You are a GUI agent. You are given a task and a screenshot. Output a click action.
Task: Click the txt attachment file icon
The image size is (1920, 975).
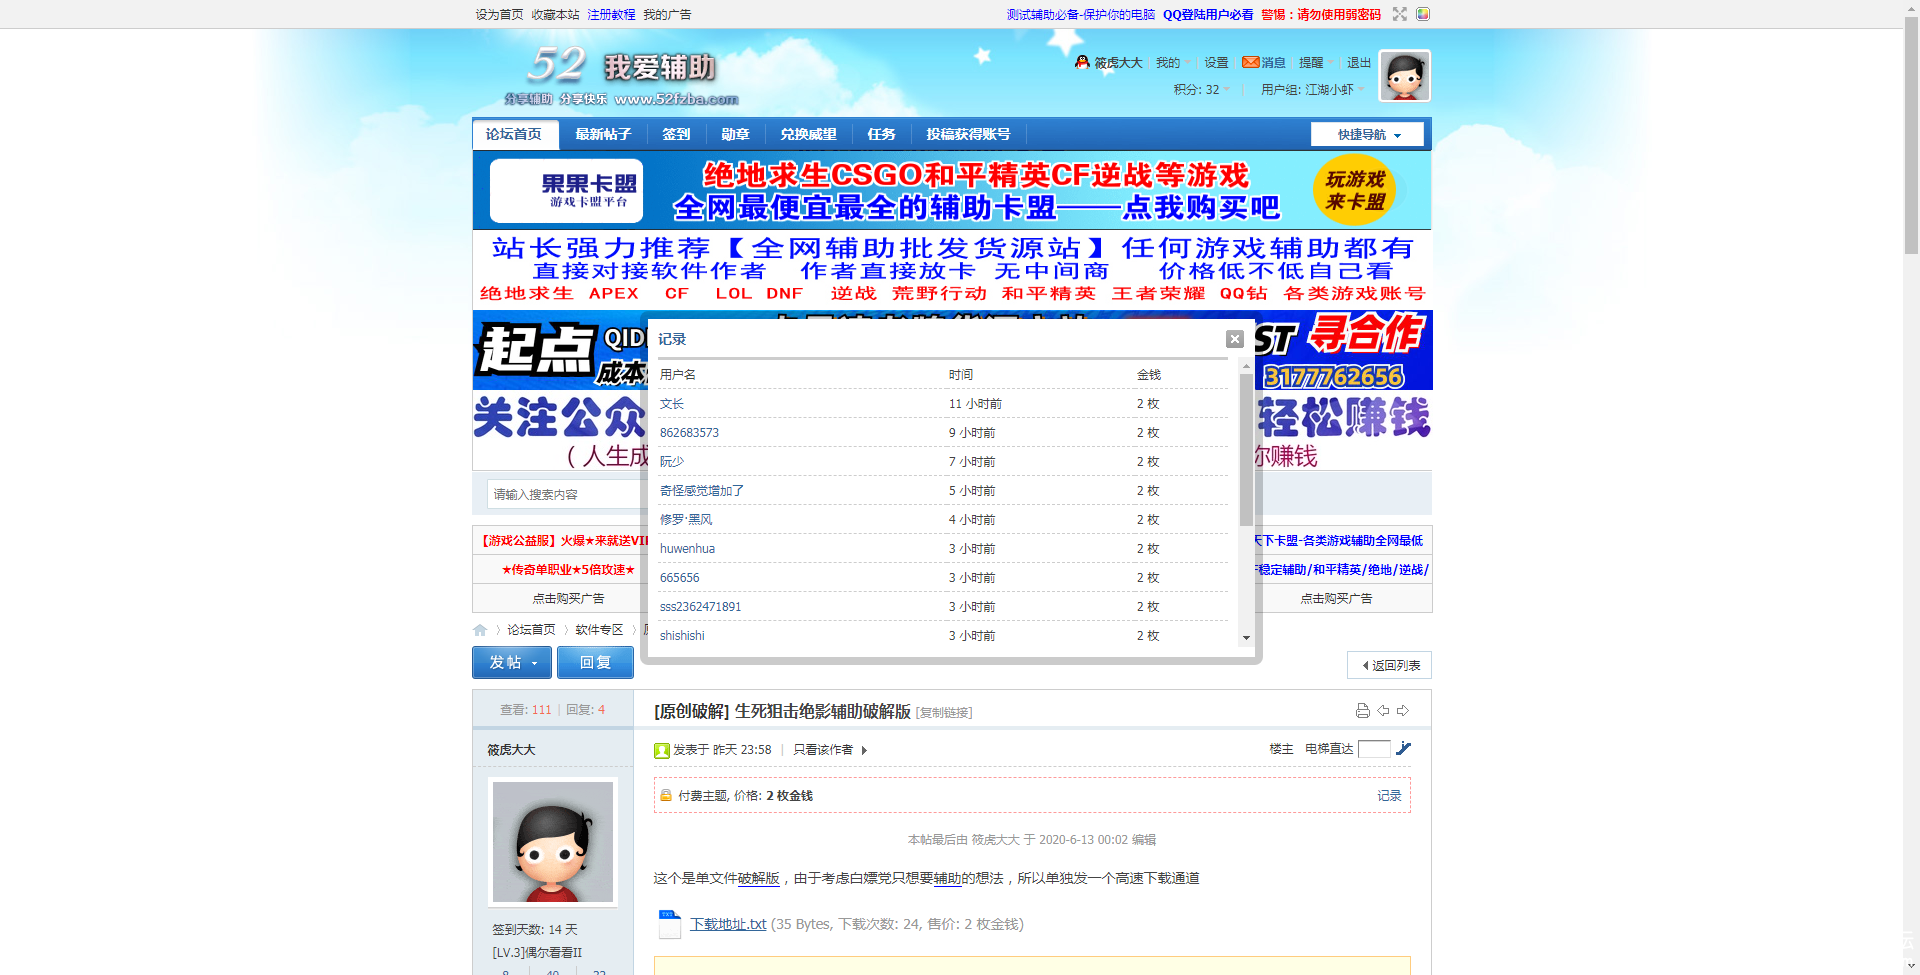[669, 924]
